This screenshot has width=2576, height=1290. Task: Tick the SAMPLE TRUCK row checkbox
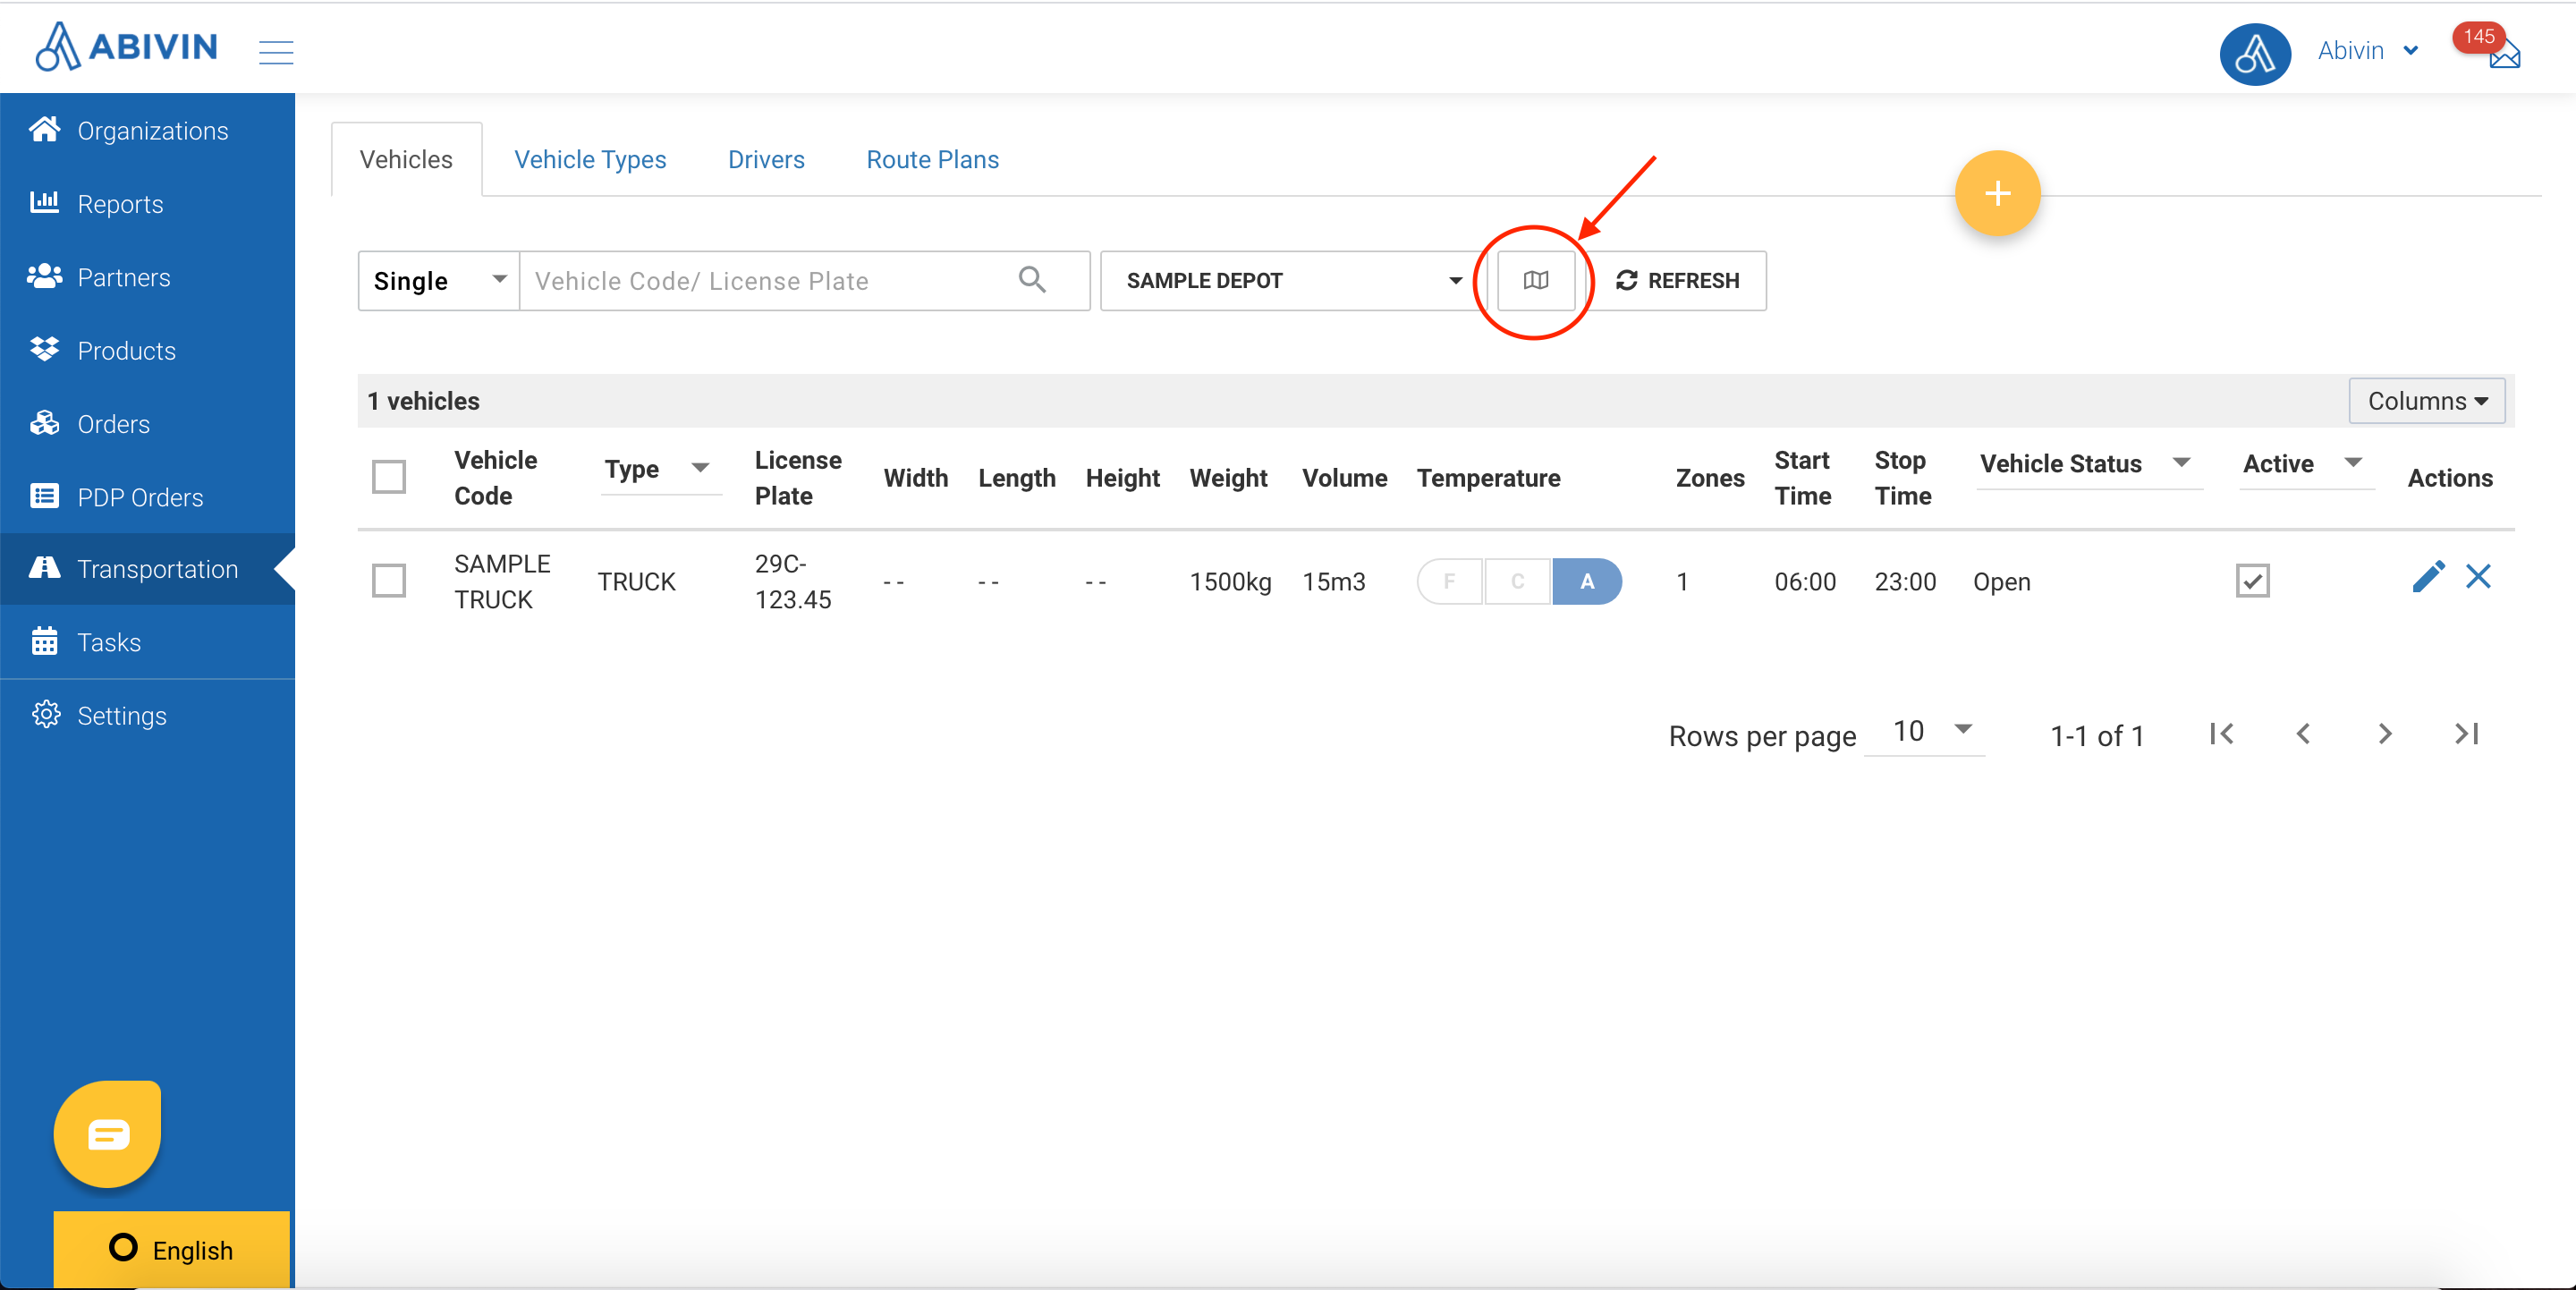pos(389,581)
